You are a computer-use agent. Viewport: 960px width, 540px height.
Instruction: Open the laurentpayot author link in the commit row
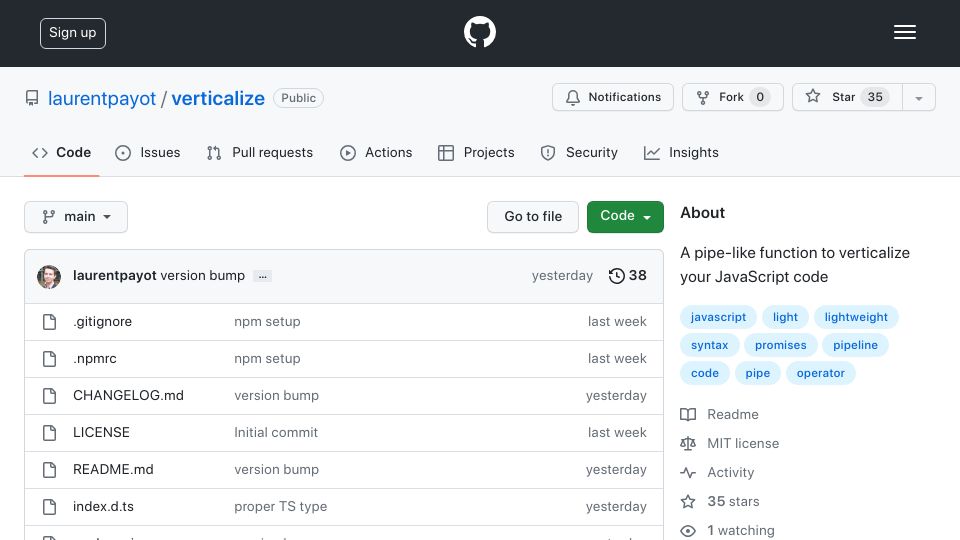(114, 276)
